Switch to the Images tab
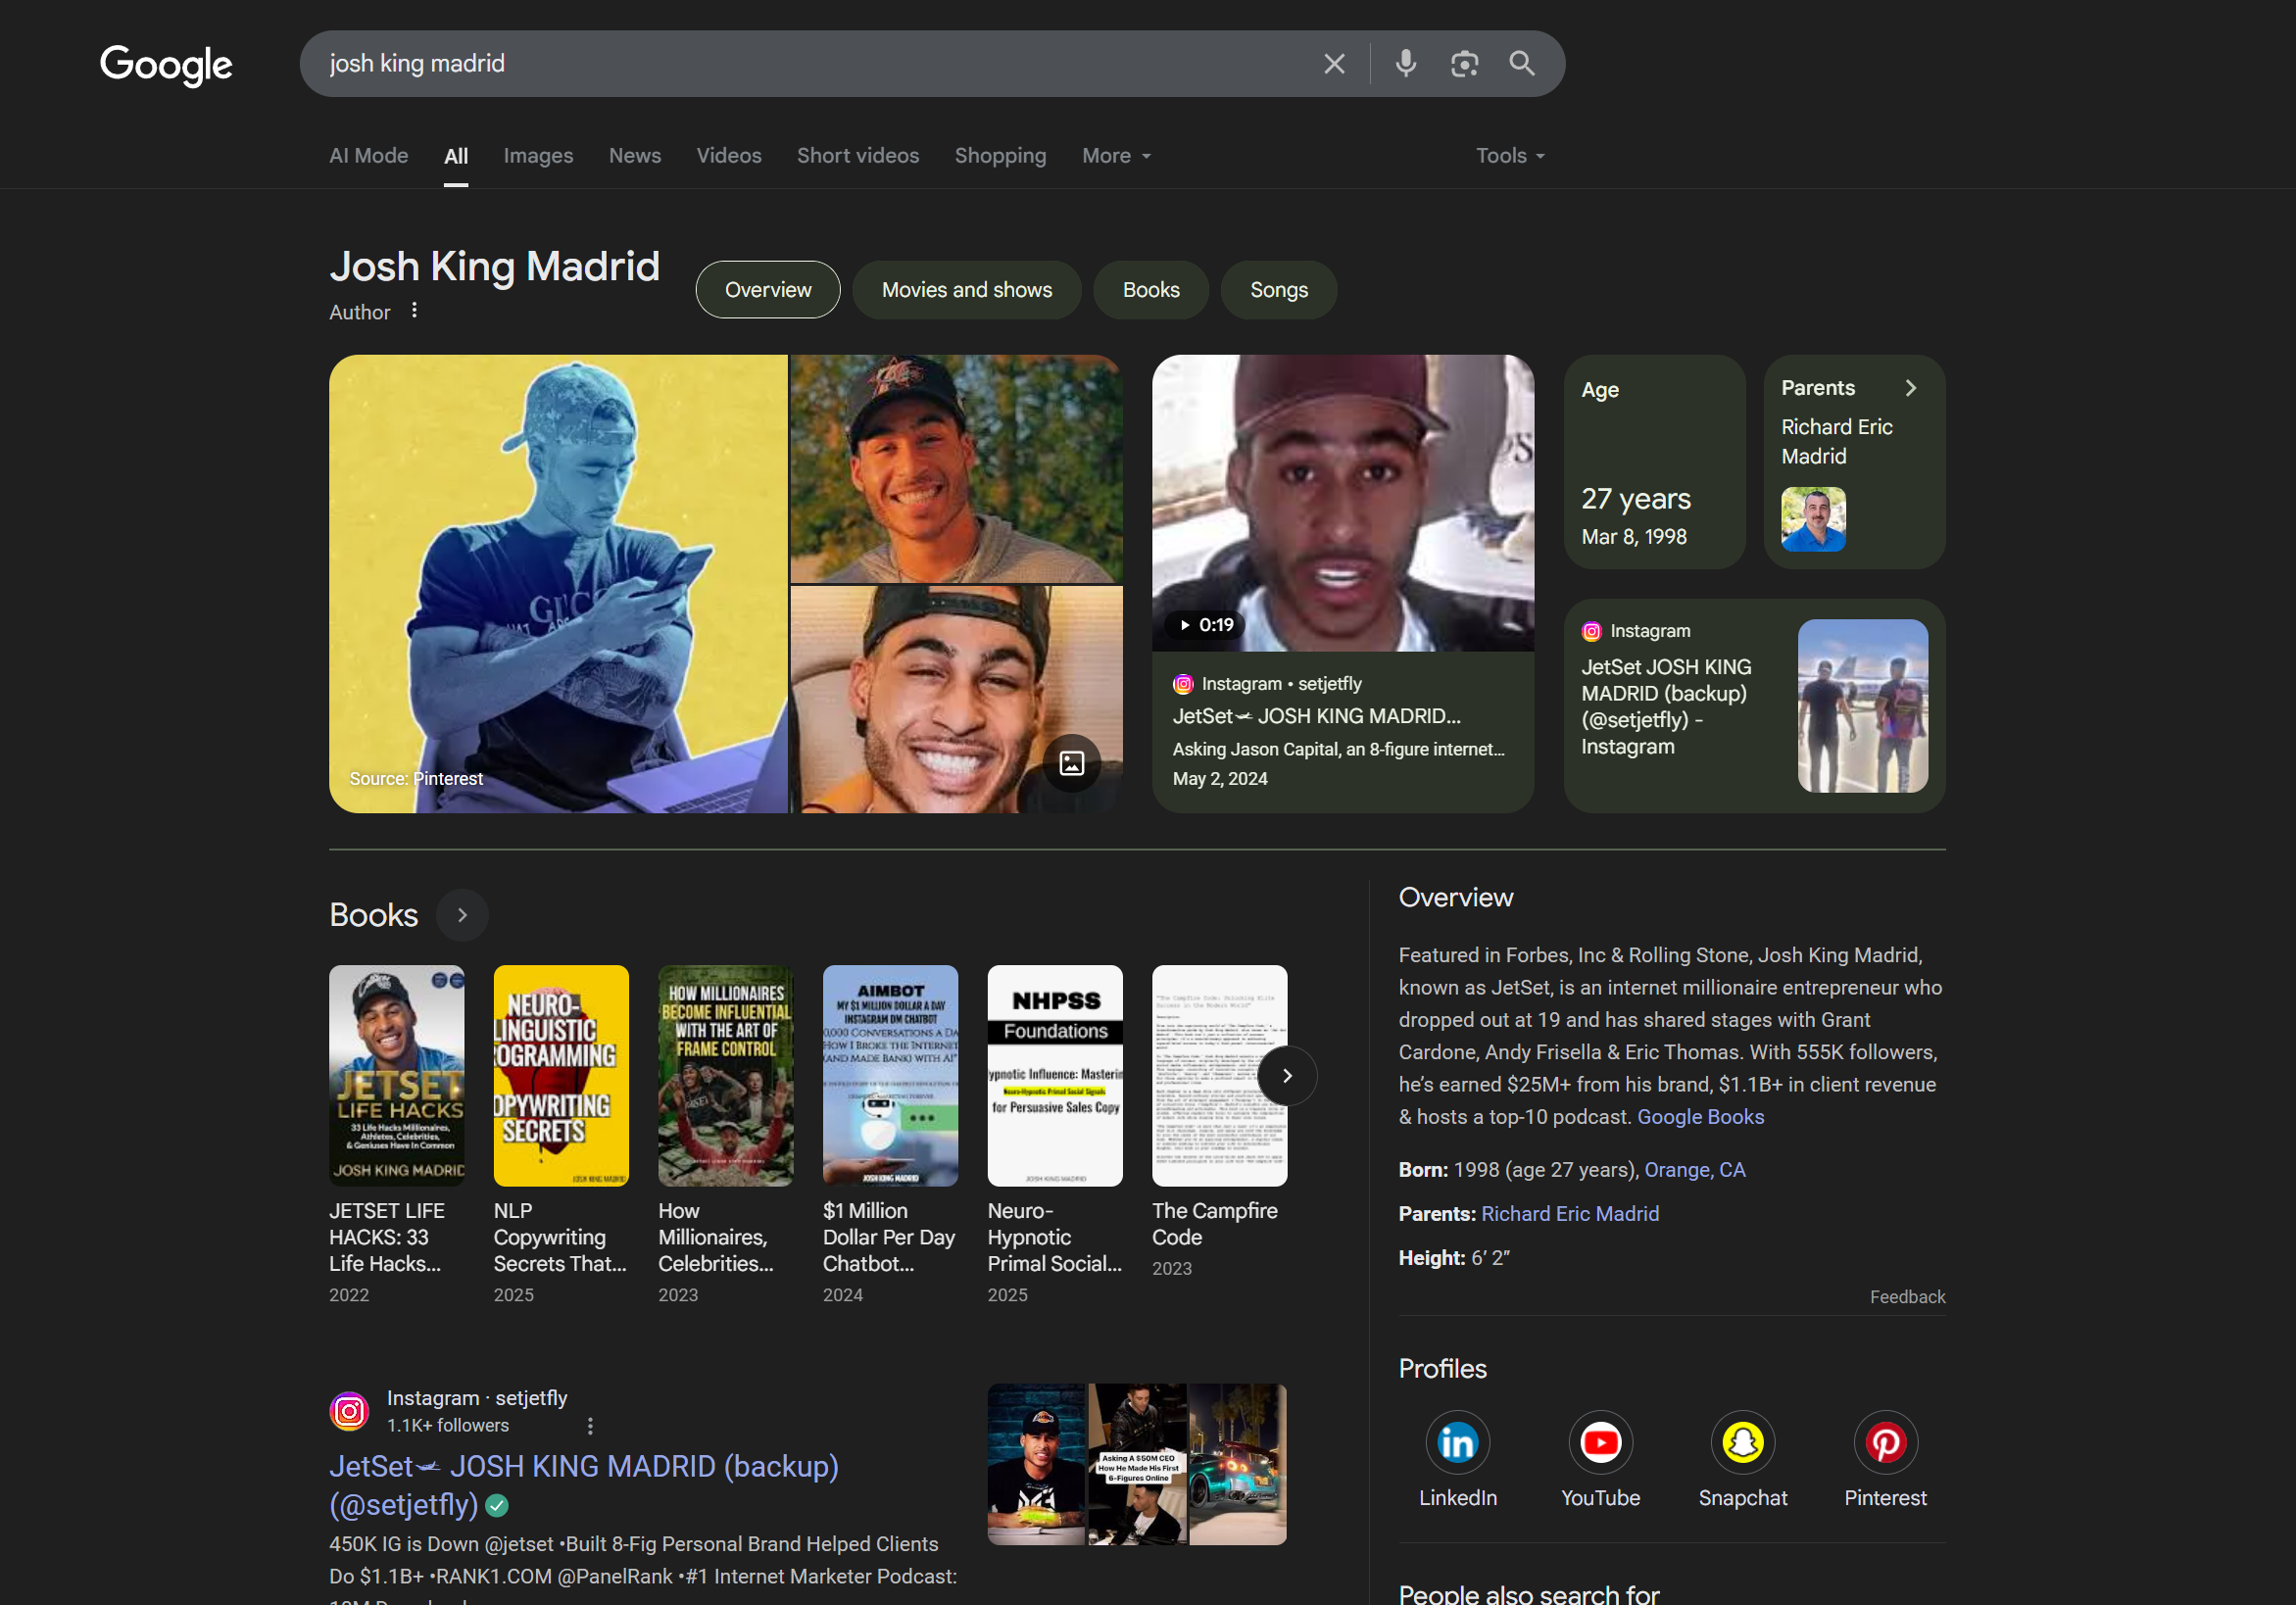Viewport: 2296px width, 1605px height. pos(537,155)
